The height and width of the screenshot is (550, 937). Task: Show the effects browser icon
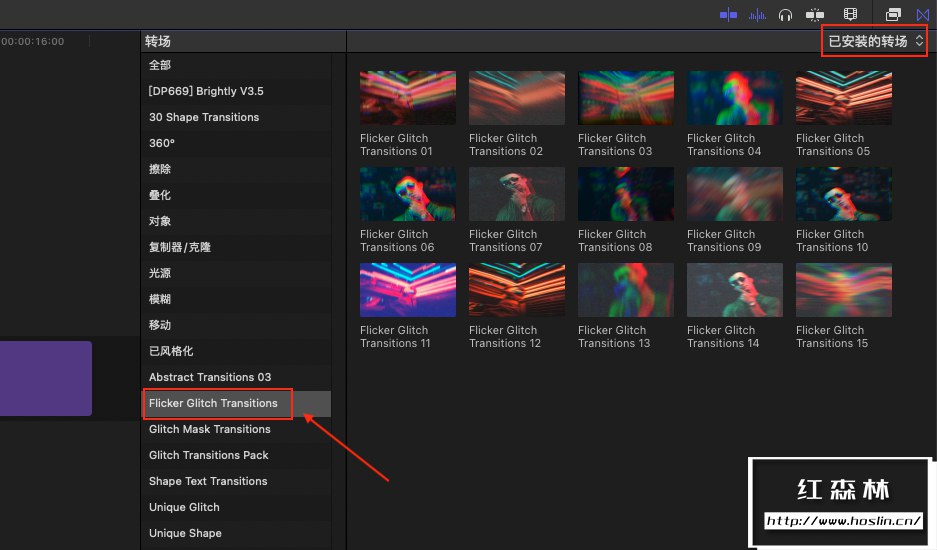click(893, 14)
